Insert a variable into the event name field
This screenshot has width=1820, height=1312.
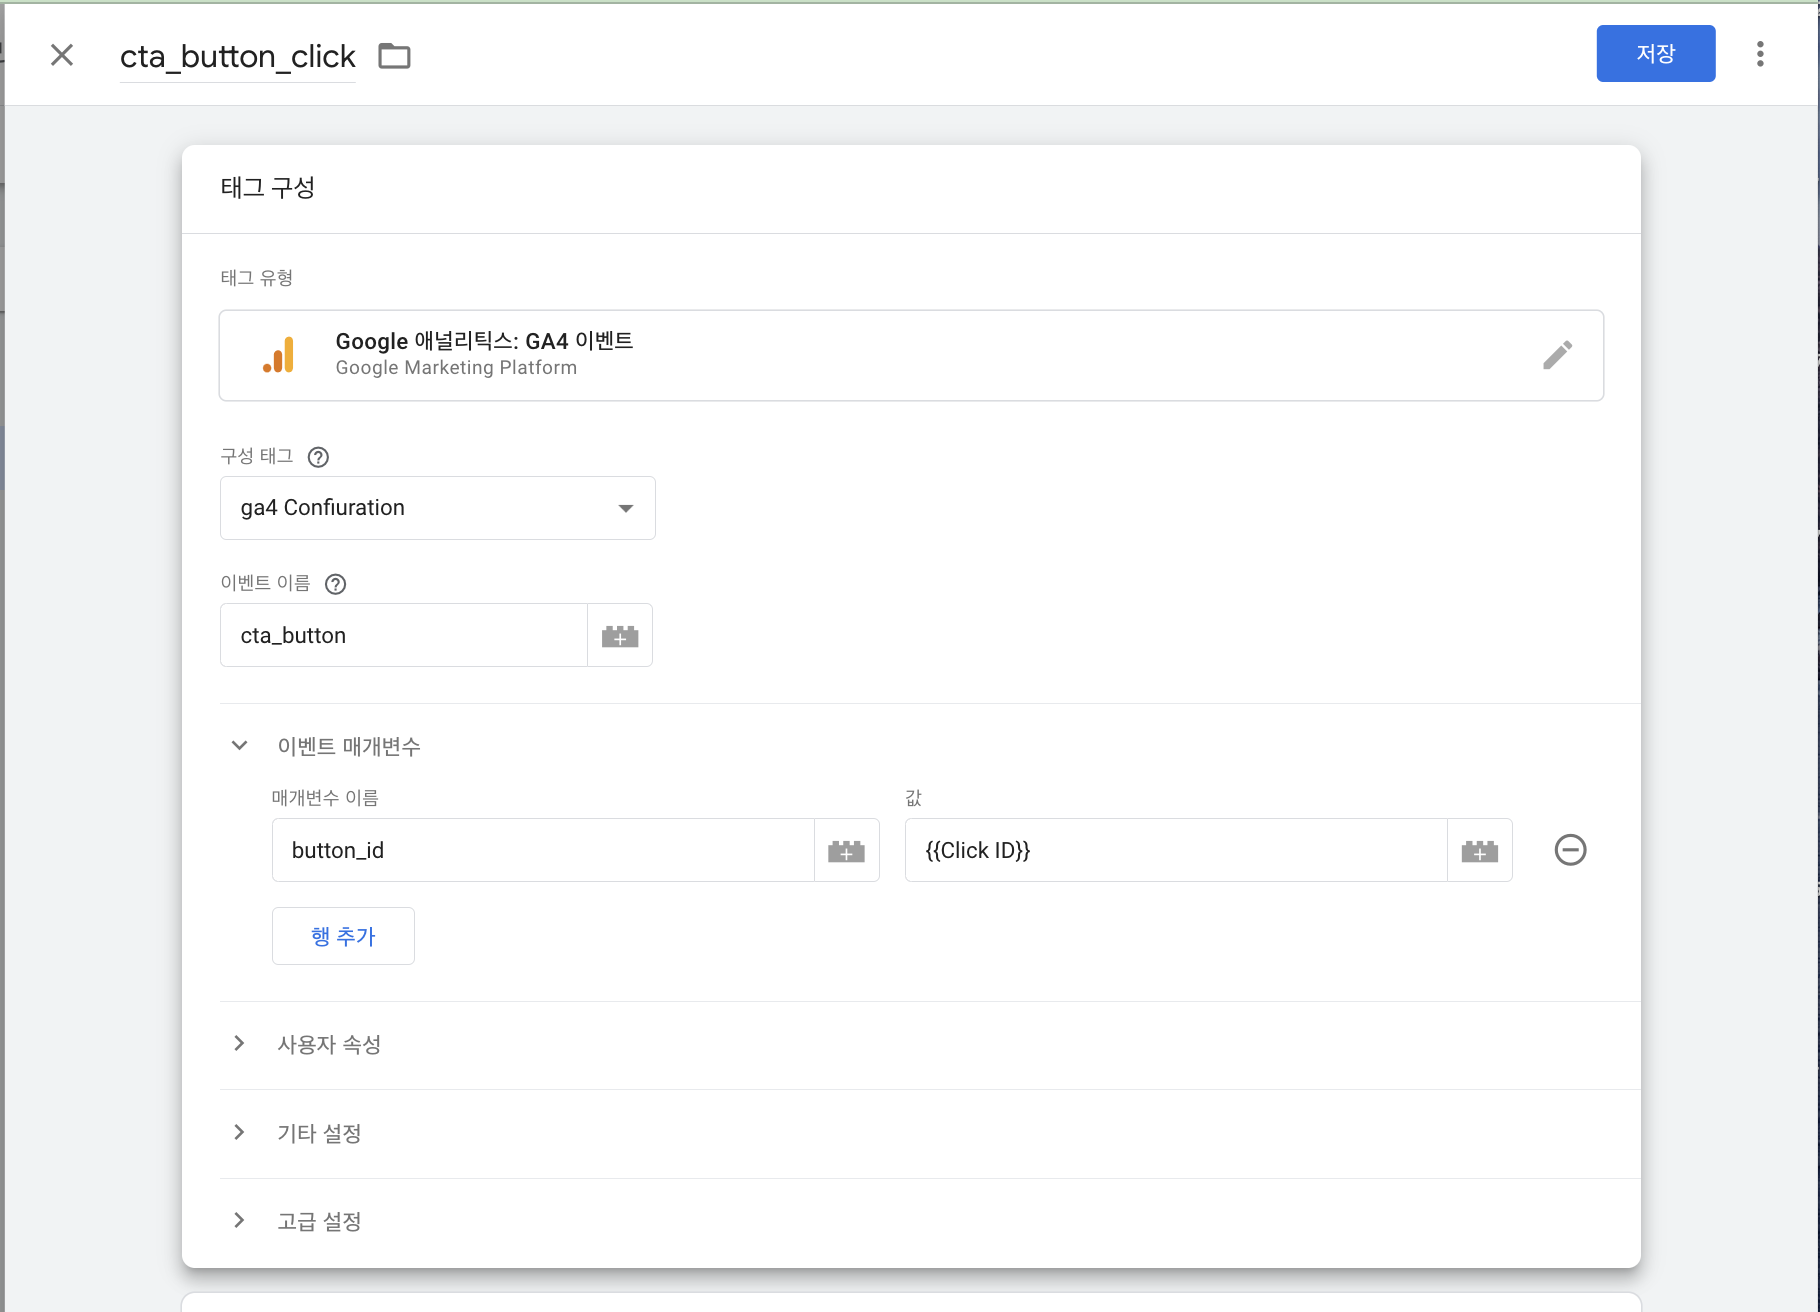620,636
